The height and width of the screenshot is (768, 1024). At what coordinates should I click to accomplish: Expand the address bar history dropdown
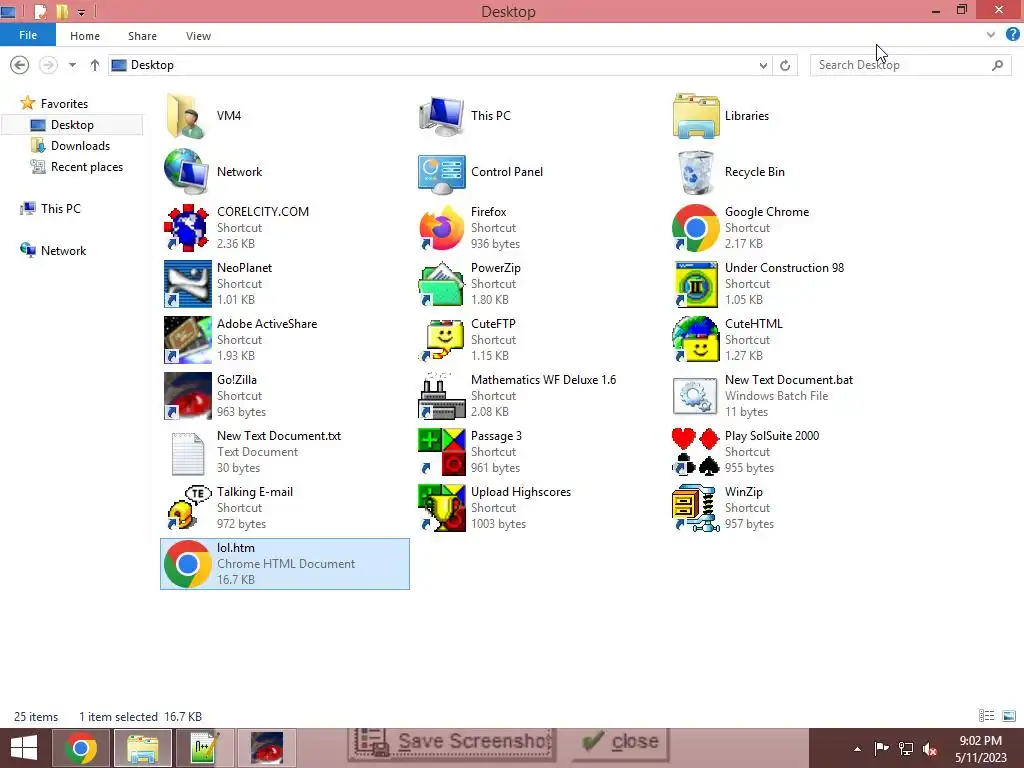763,65
